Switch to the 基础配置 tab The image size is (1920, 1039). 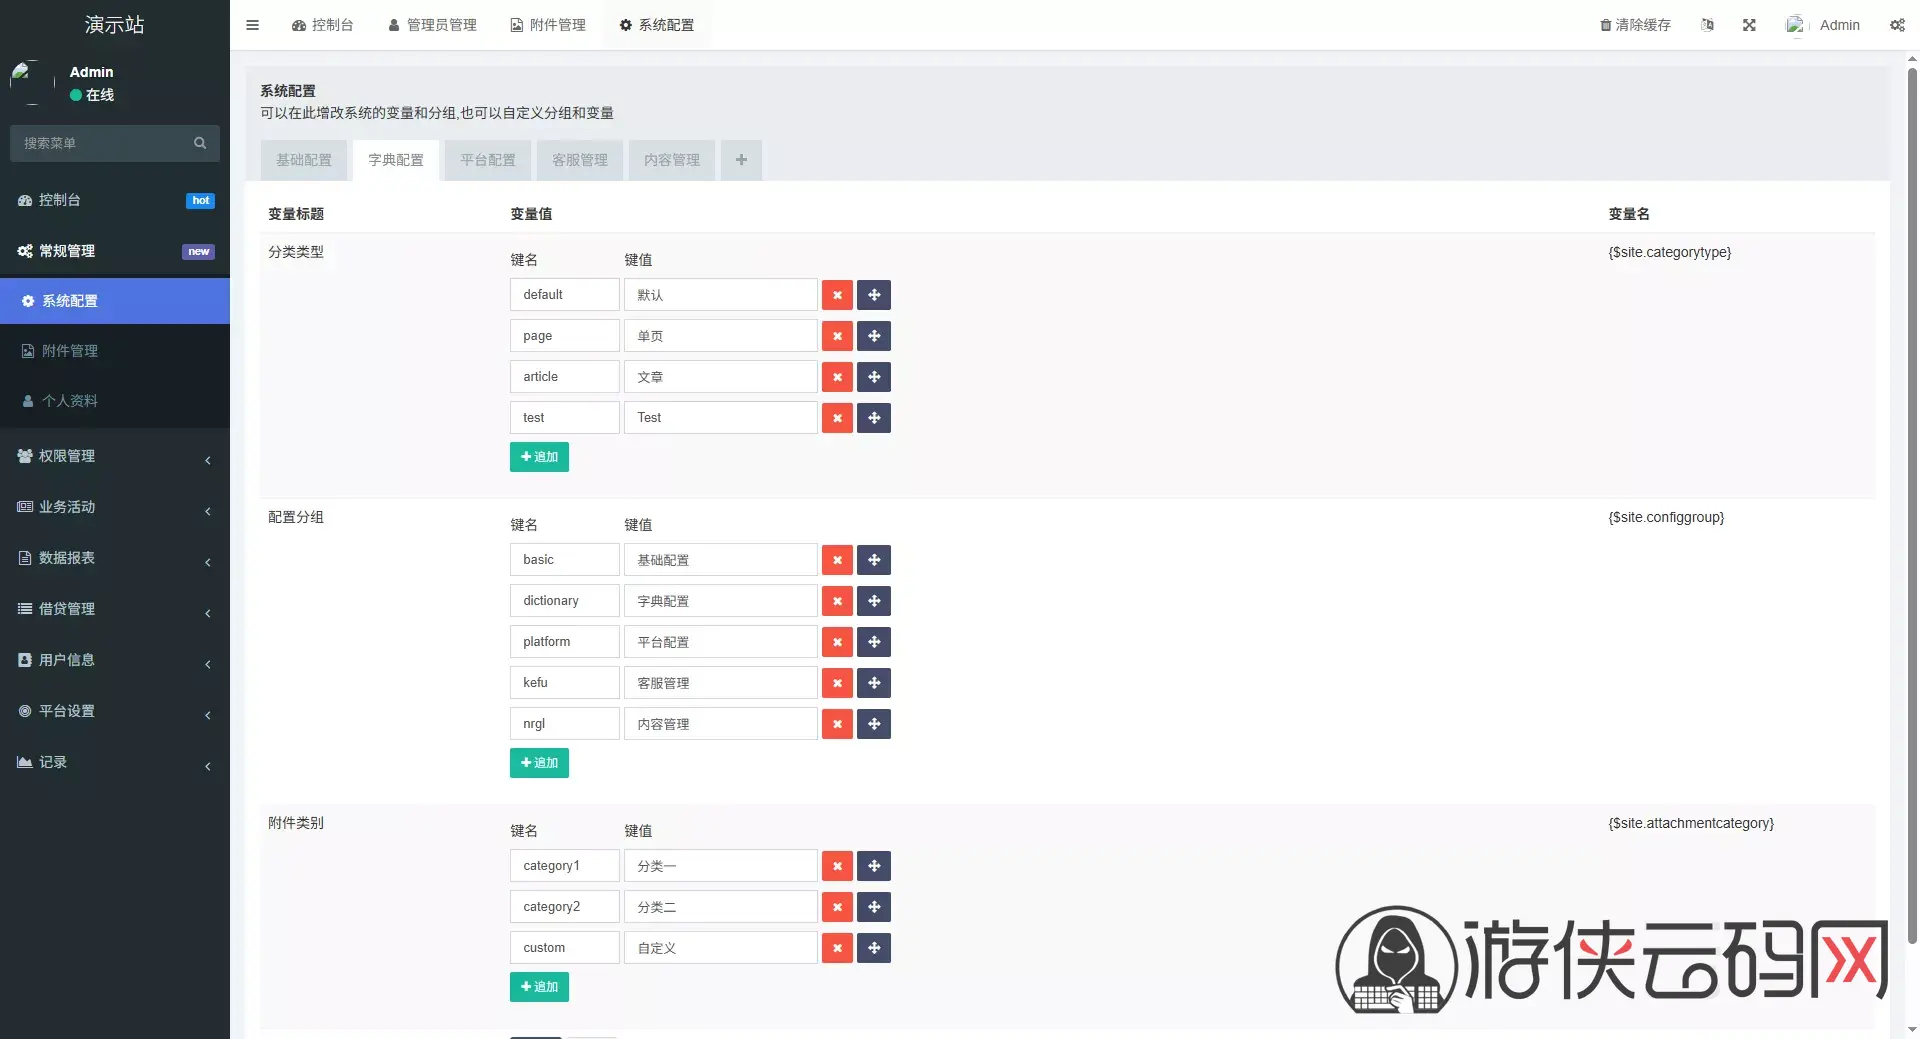point(304,160)
